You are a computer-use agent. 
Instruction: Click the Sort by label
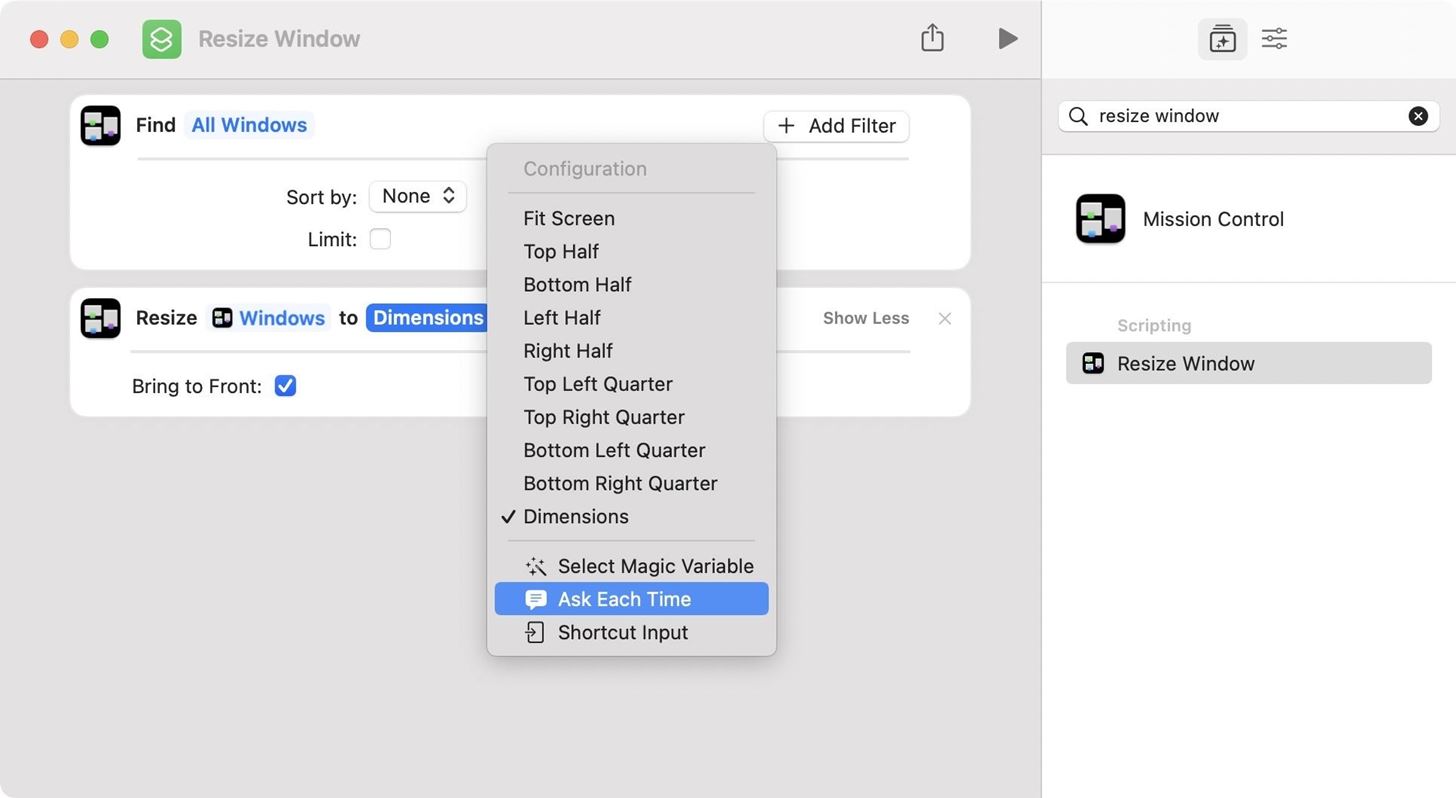point(321,197)
